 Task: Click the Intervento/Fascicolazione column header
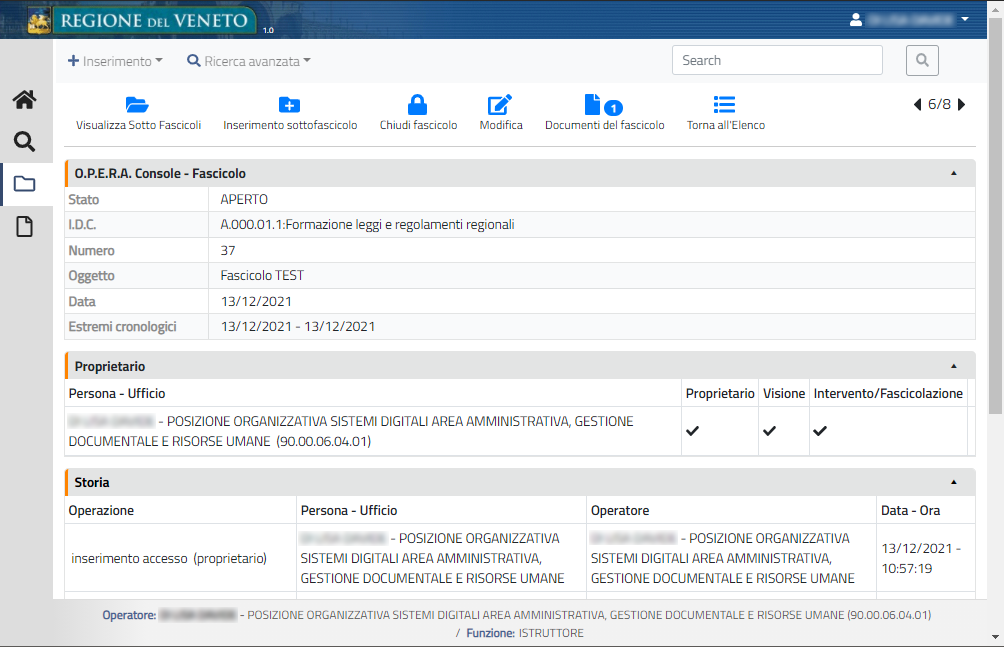point(888,393)
